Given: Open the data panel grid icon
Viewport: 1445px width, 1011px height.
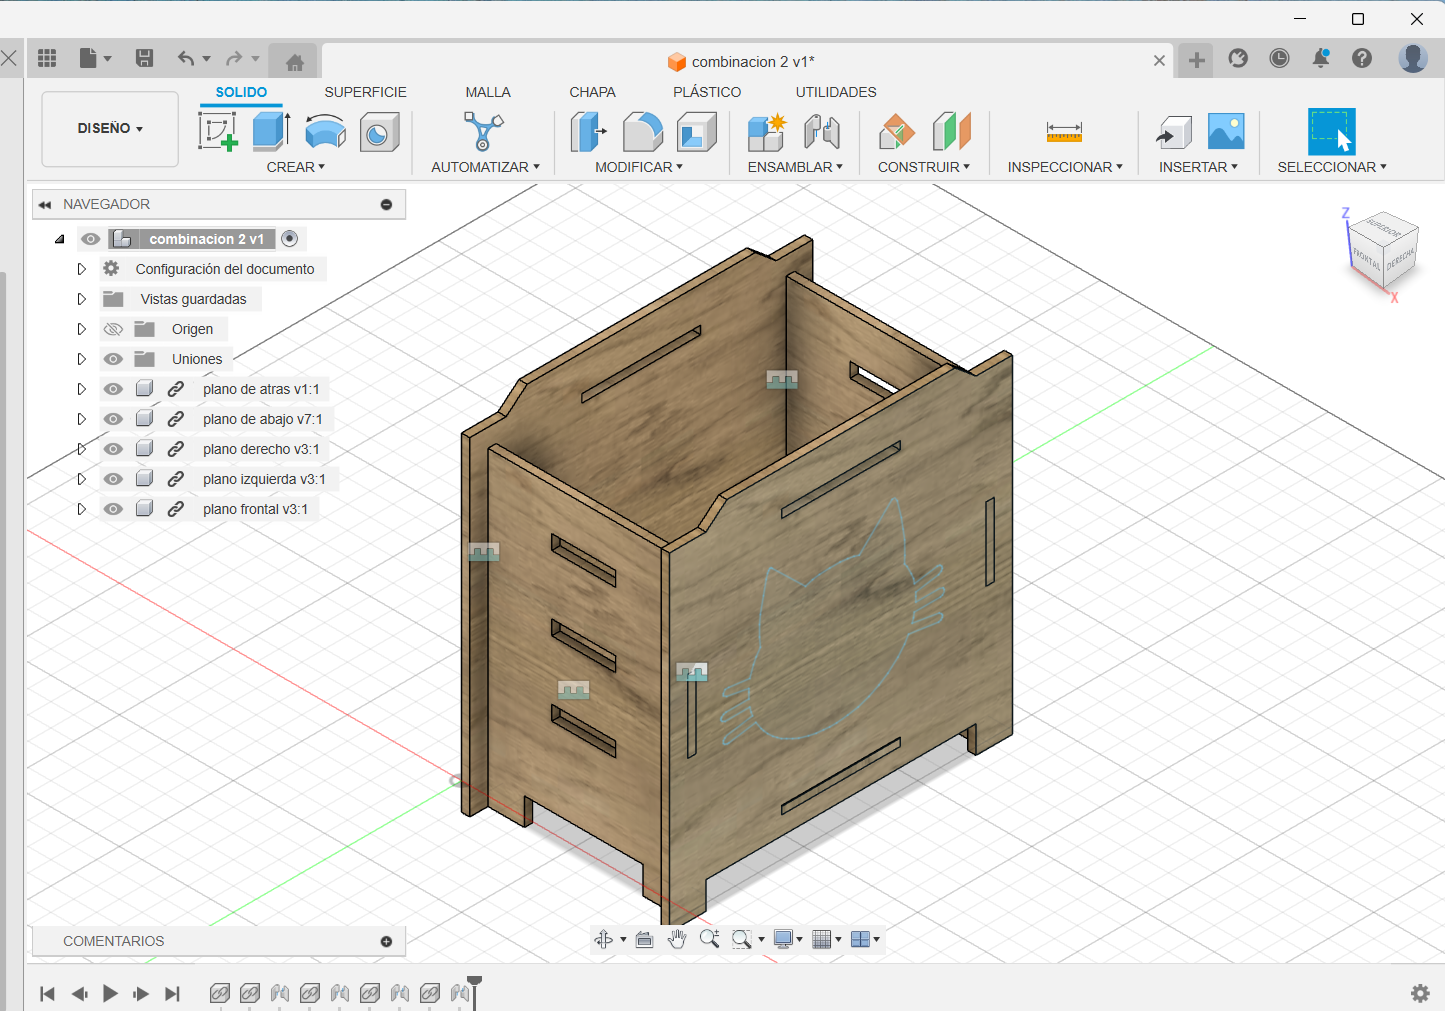Looking at the screenshot, I should [47, 58].
